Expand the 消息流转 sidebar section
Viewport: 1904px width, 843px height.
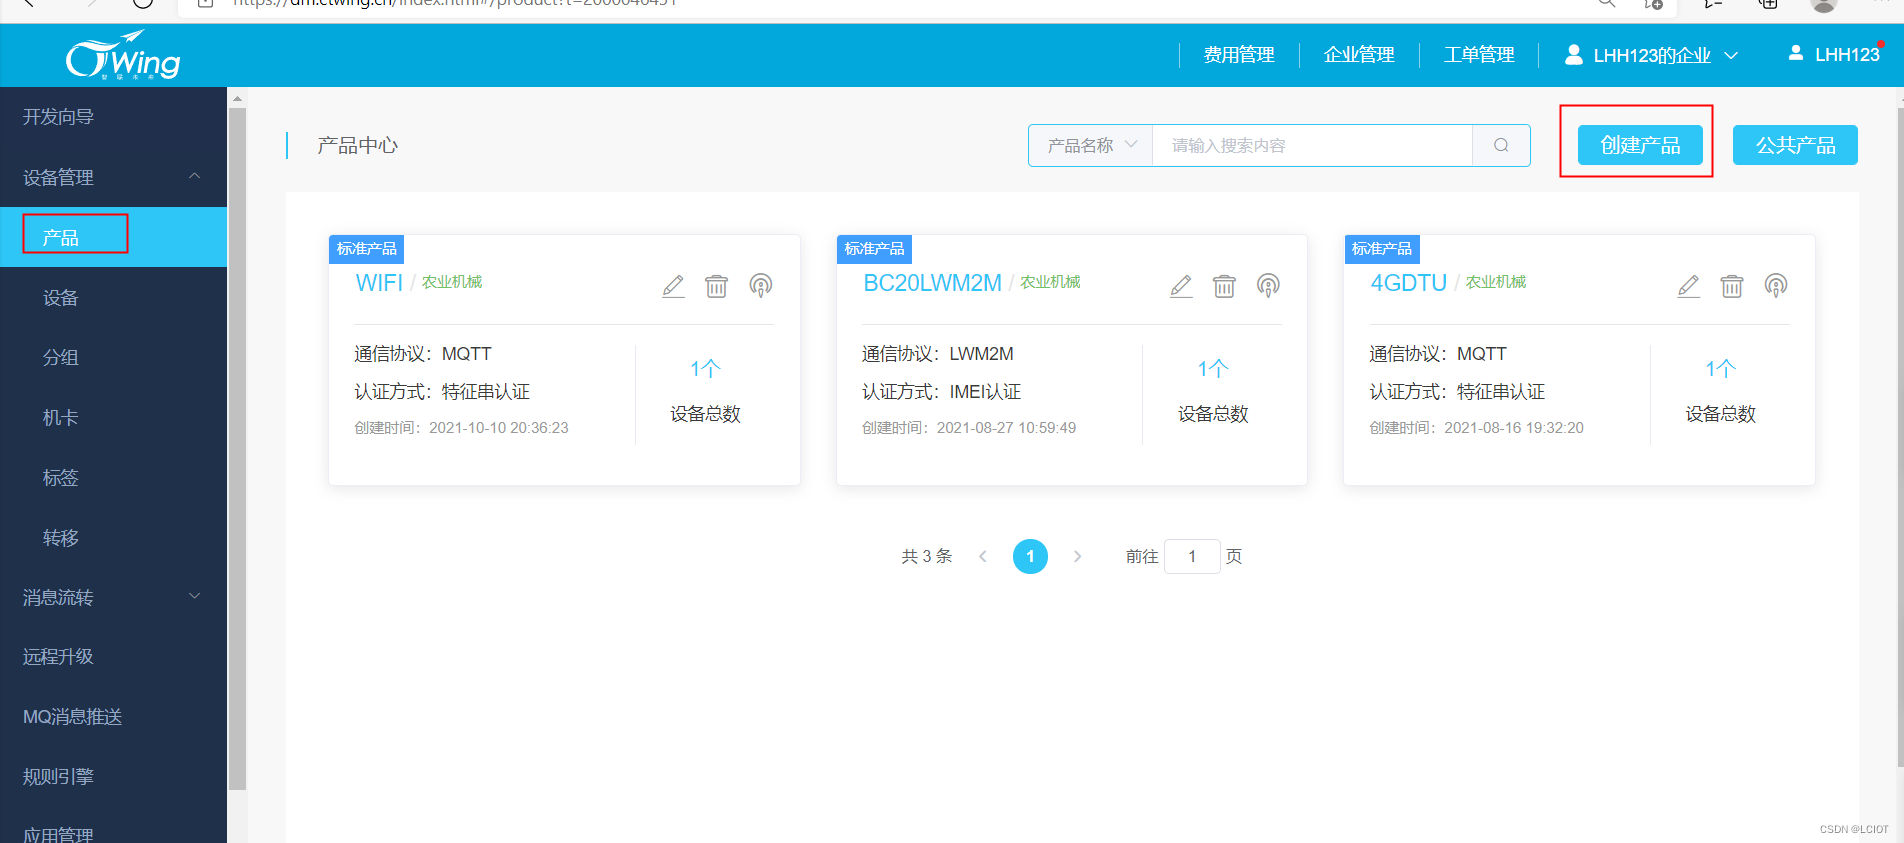click(194, 596)
